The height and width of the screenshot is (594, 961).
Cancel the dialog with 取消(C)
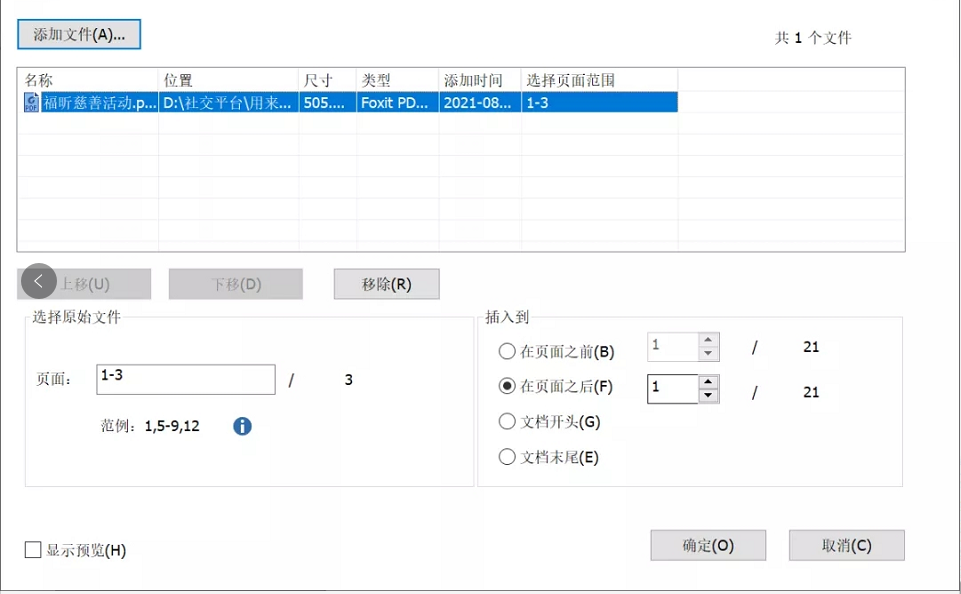coord(846,545)
